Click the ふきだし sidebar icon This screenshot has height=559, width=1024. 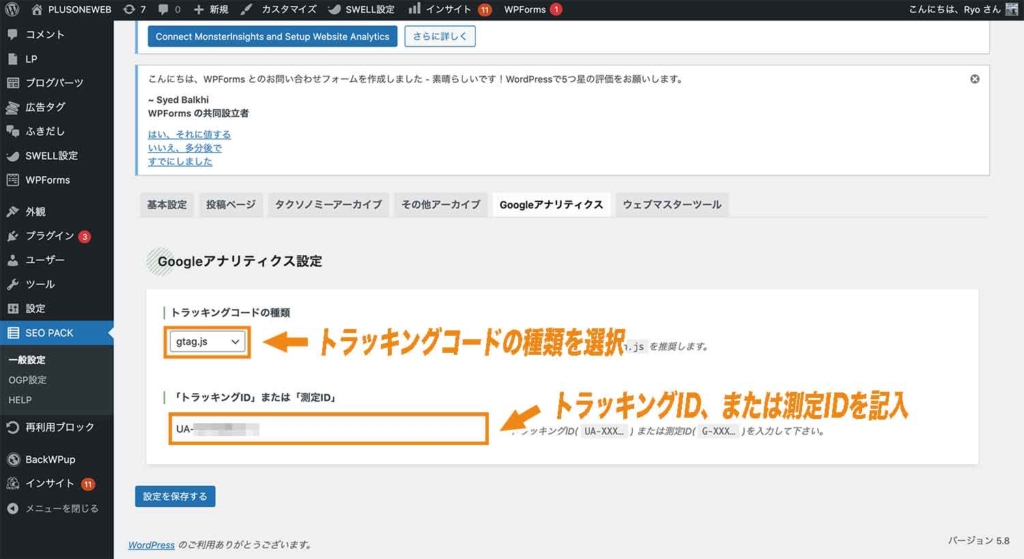click(12, 131)
